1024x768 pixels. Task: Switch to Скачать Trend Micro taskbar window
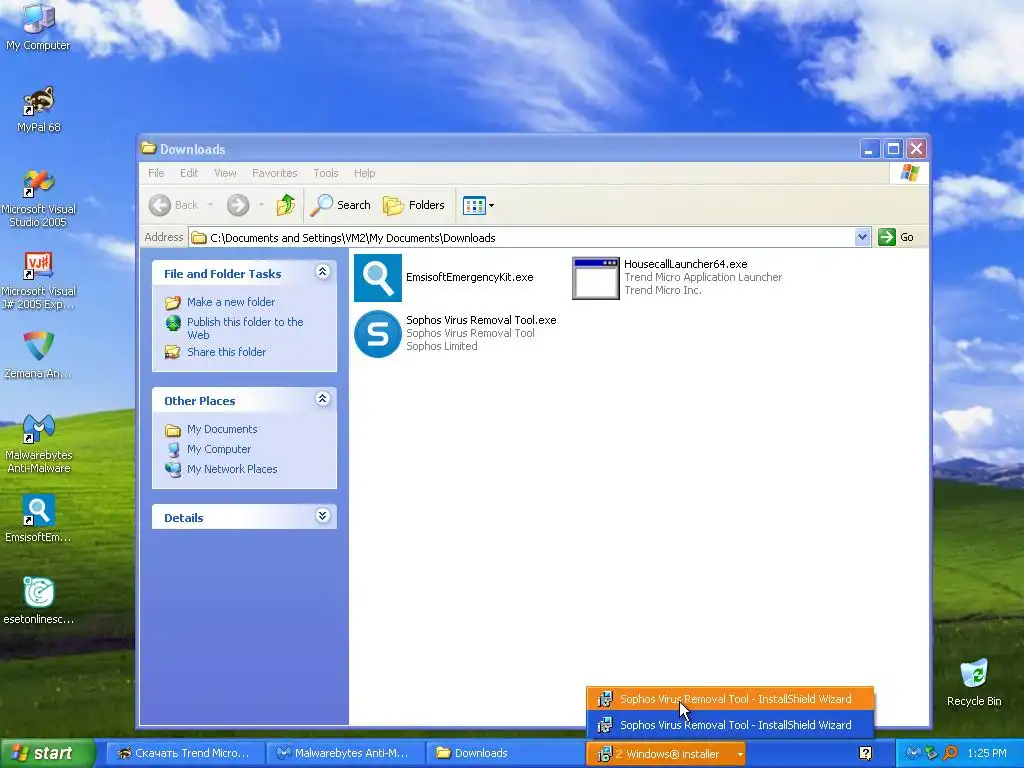coord(184,754)
